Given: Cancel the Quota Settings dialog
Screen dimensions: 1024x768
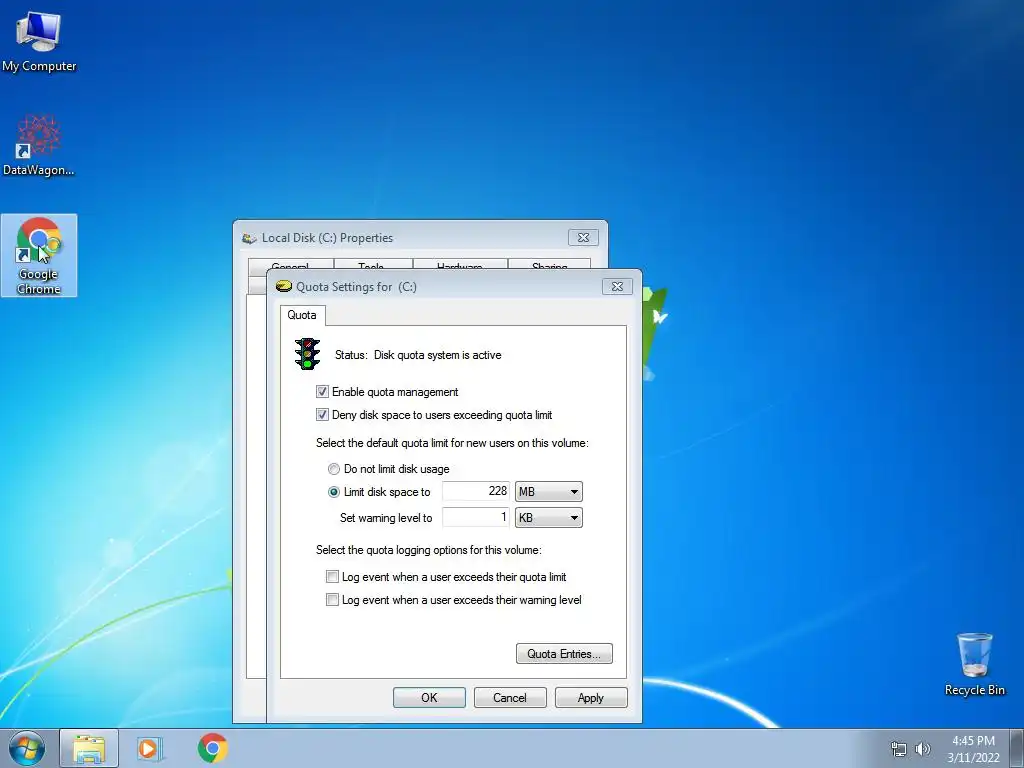Looking at the screenshot, I should pyautogui.click(x=510, y=697).
